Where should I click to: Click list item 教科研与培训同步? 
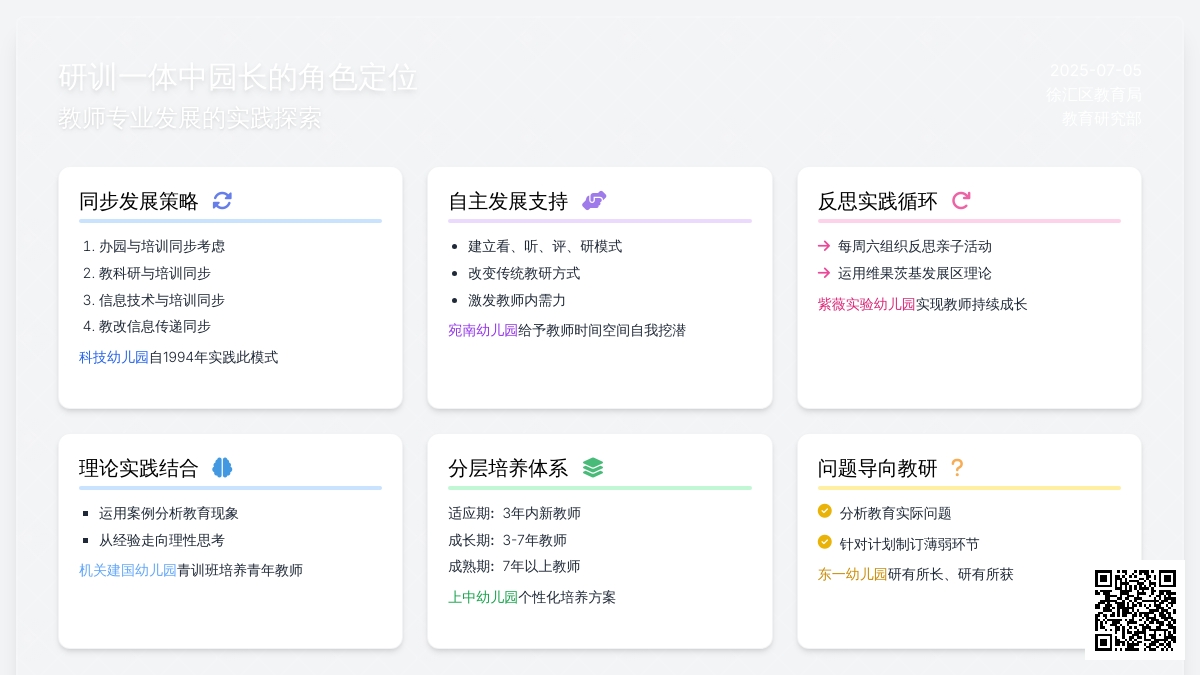(155, 273)
